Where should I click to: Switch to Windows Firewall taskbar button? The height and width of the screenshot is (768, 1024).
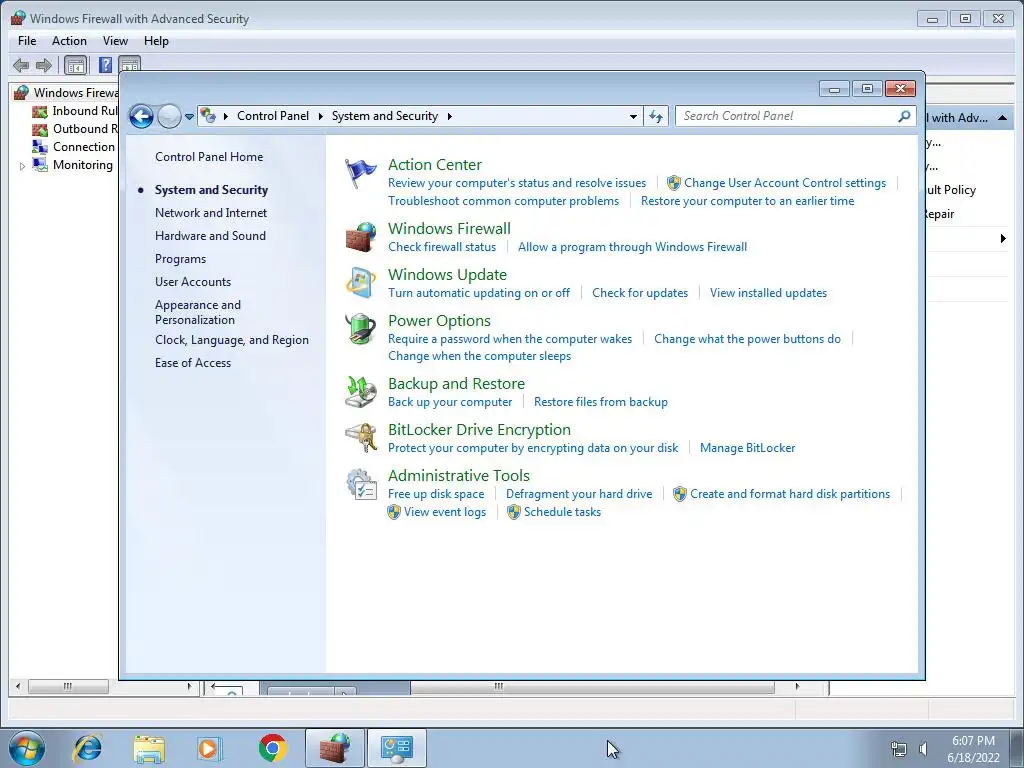tap(334, 748)
